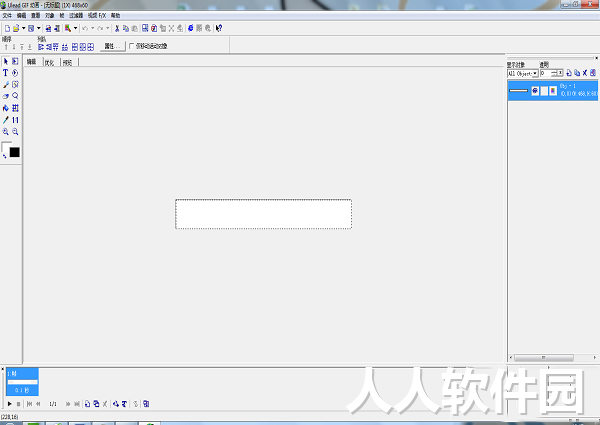Click the align bottom icon
Image resolution: width=600 pixels, height=425 pixels.
[65, 47]
